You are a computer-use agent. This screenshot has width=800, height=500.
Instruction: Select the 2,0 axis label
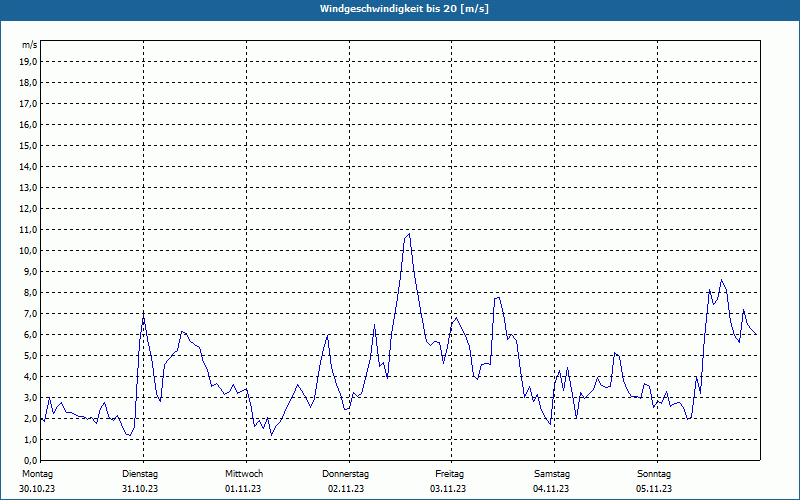click(30, 419)
